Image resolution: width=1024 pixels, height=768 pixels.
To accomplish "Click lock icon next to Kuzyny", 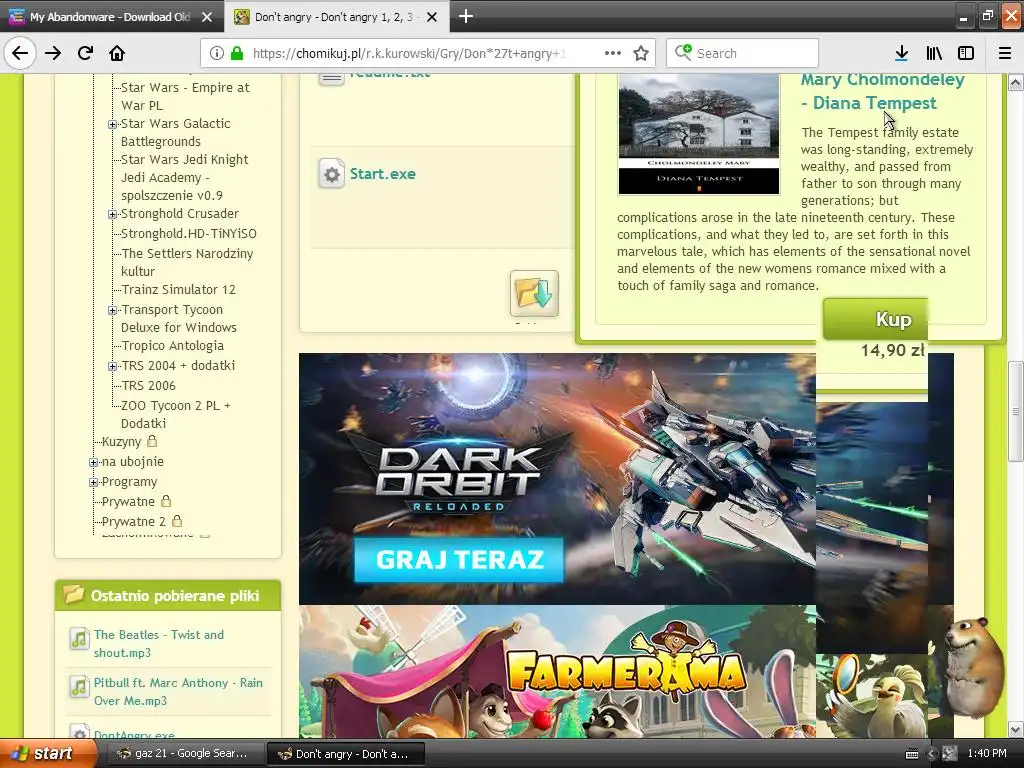I will point(152,441).
